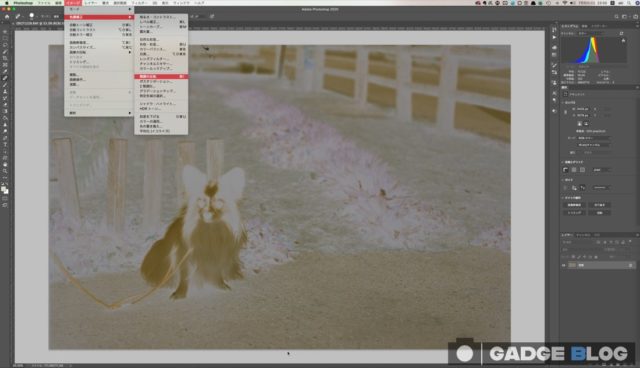This screenshot has width=640, height=368.
Task: Choose 階調の反転 from the submenu
Action: coord(161,77)
